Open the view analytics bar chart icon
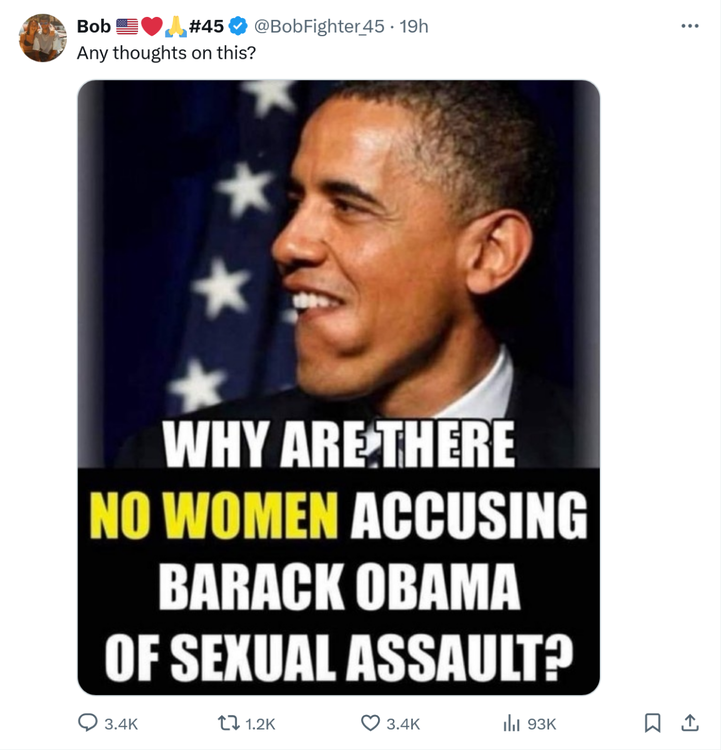721x750 pixels. coord(512,723)
